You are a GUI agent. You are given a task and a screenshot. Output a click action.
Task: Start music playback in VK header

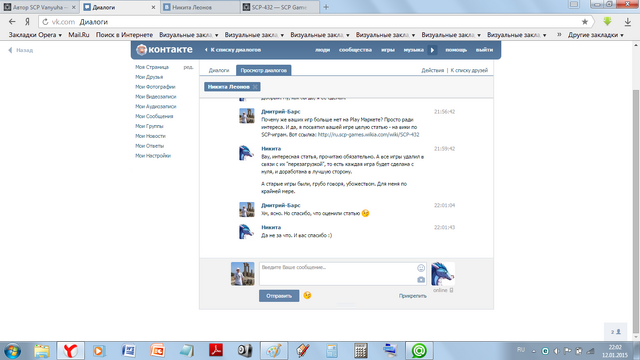432,50
